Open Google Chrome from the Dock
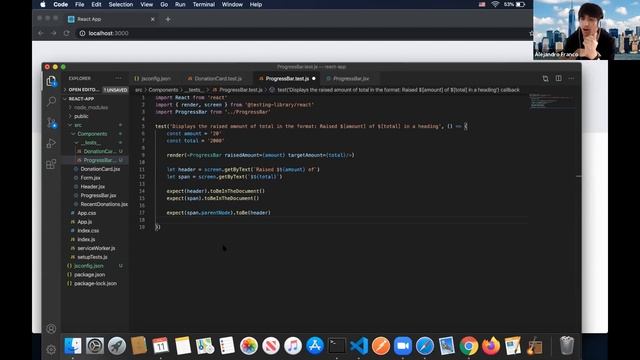This screenshot has width=640, height=360. click(469, 346)
